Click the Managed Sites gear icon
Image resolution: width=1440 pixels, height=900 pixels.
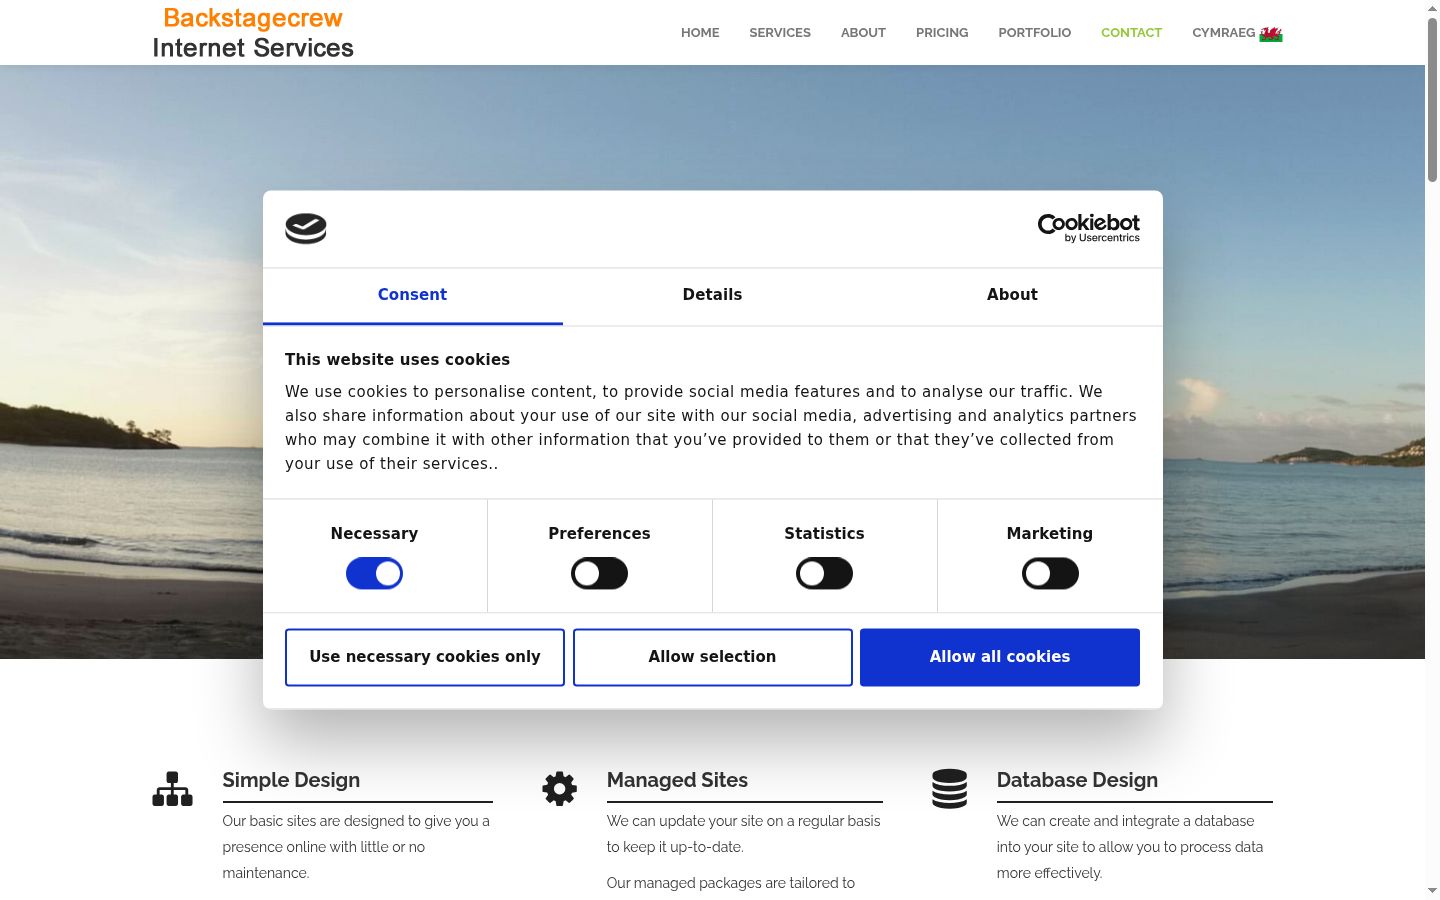click(560, 789)
